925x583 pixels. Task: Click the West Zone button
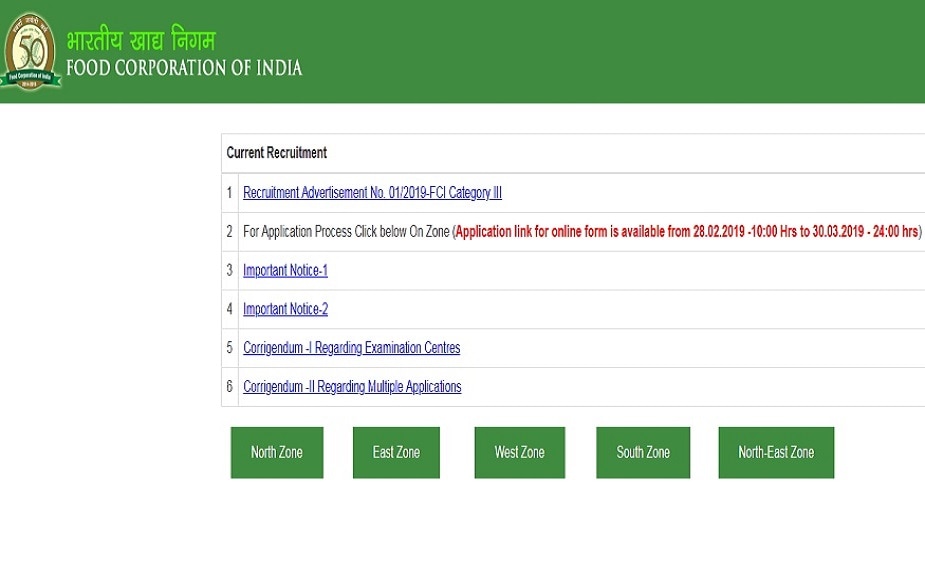coord(520,453)
